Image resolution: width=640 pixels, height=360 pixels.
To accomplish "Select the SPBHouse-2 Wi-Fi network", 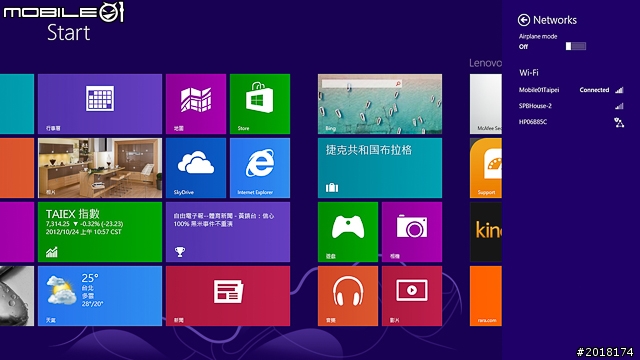I will point(571,106).
